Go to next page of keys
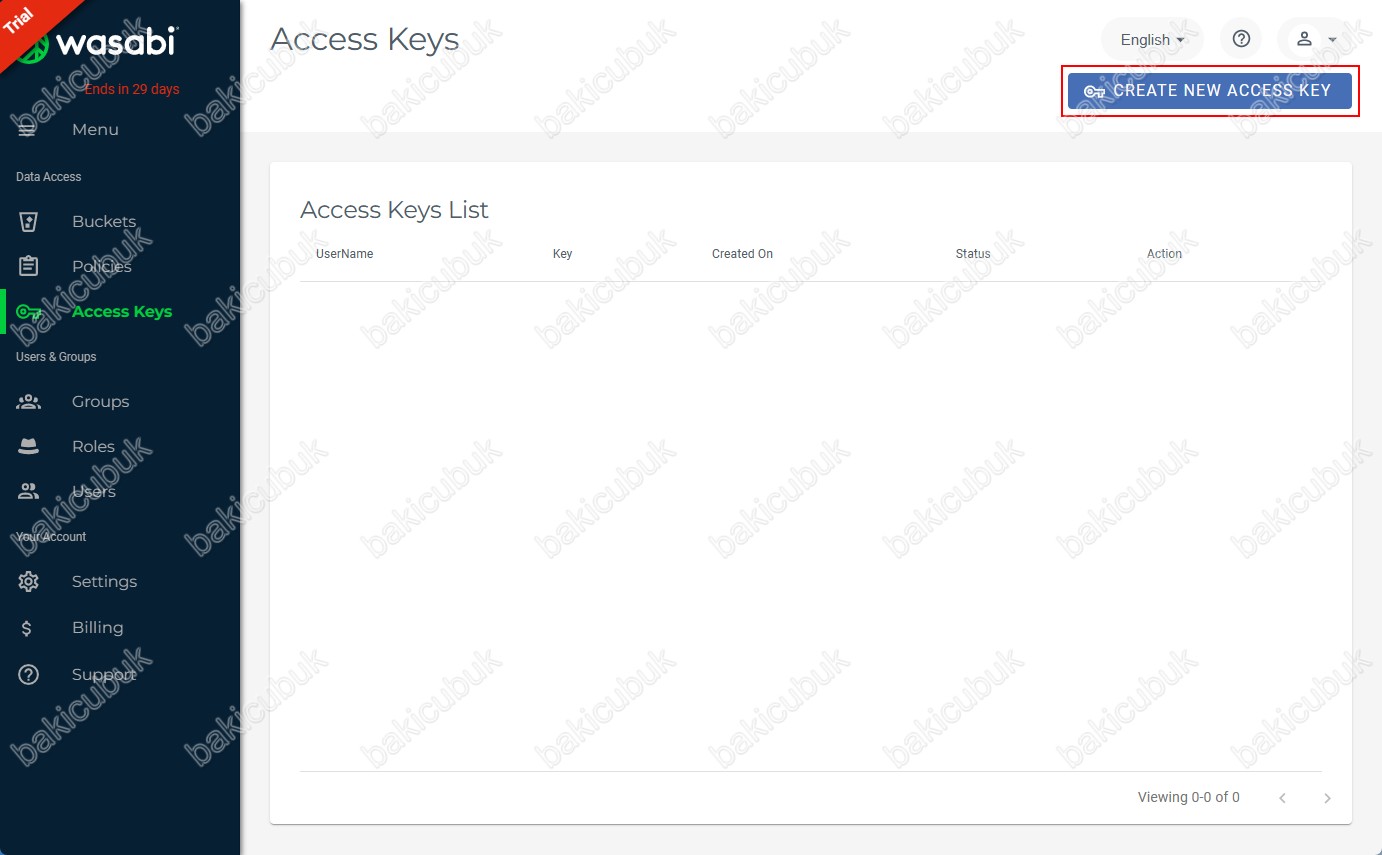The image size is (1382, 855). coord(1327,798)
